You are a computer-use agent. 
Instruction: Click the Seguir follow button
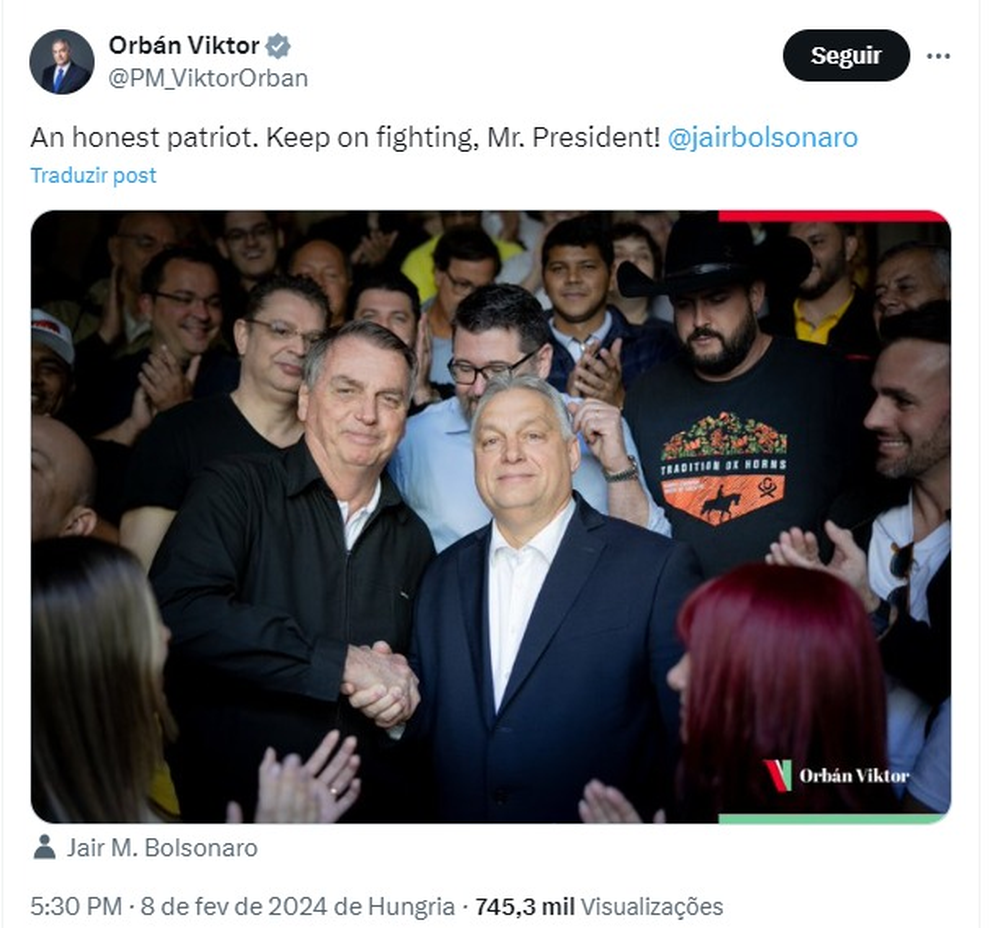[x=846, y=55]
